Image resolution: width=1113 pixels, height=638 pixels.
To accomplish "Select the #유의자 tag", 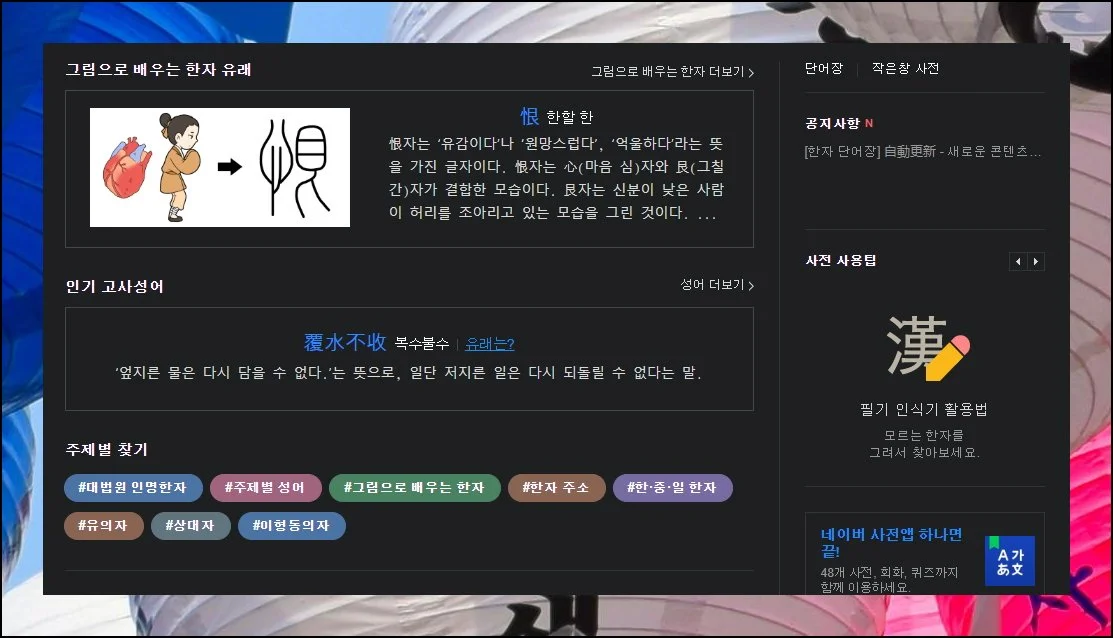I will (104, 525).
